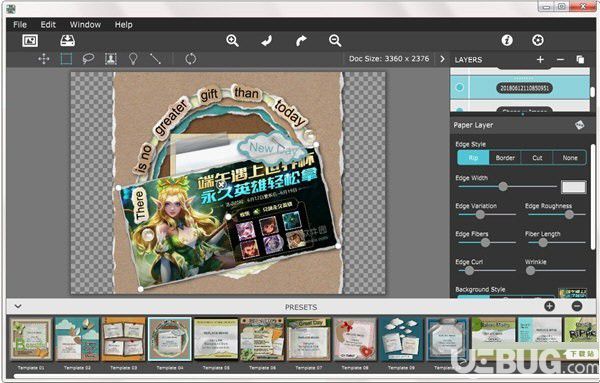Apply preset Template 03
Viewport: 600px width, 383px height.
[123, 339]
